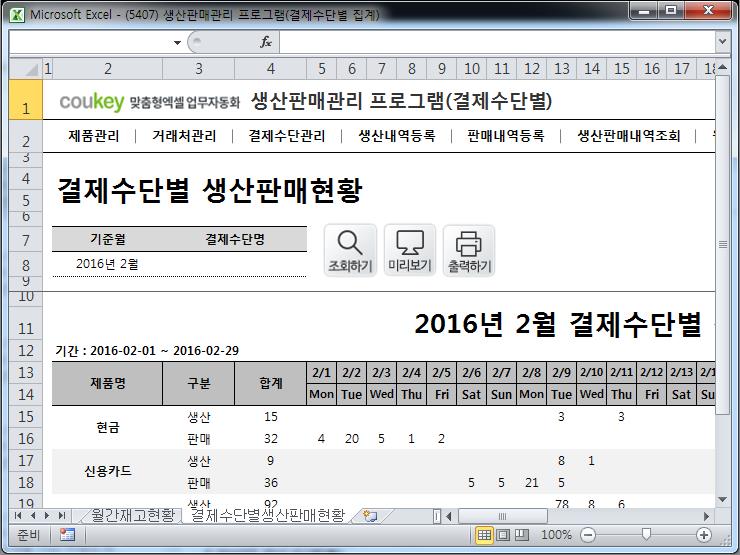This screenshot has height=555, width=740.
Task: Click the macro record icon in status bar
Action: click(67, 535)
